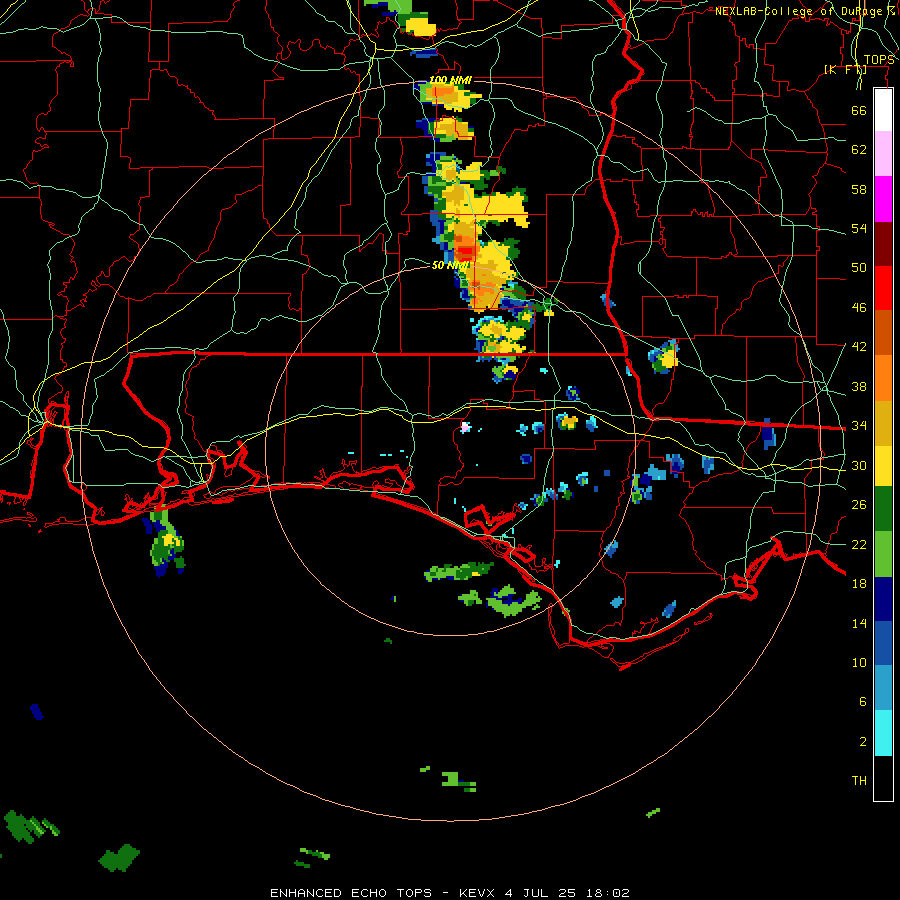Click the '14' legend value
The image size is (900, 900).
pos(859,623)
